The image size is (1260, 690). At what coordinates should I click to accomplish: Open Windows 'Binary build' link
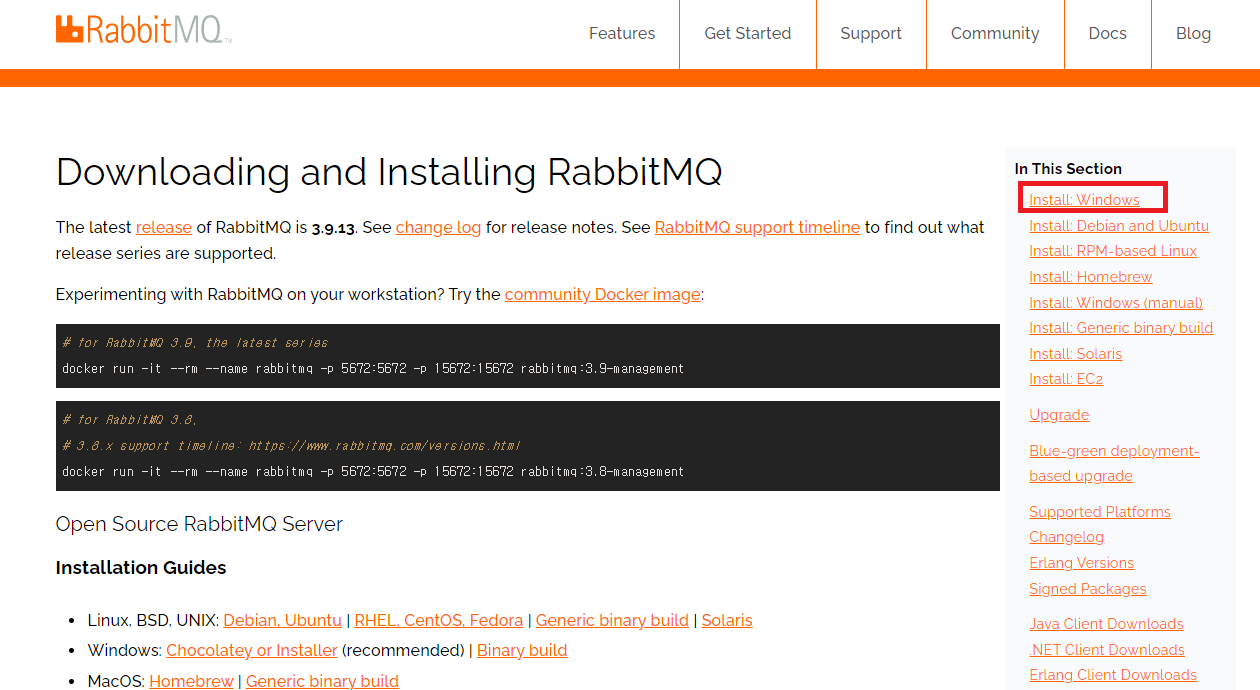pos(522,650)
